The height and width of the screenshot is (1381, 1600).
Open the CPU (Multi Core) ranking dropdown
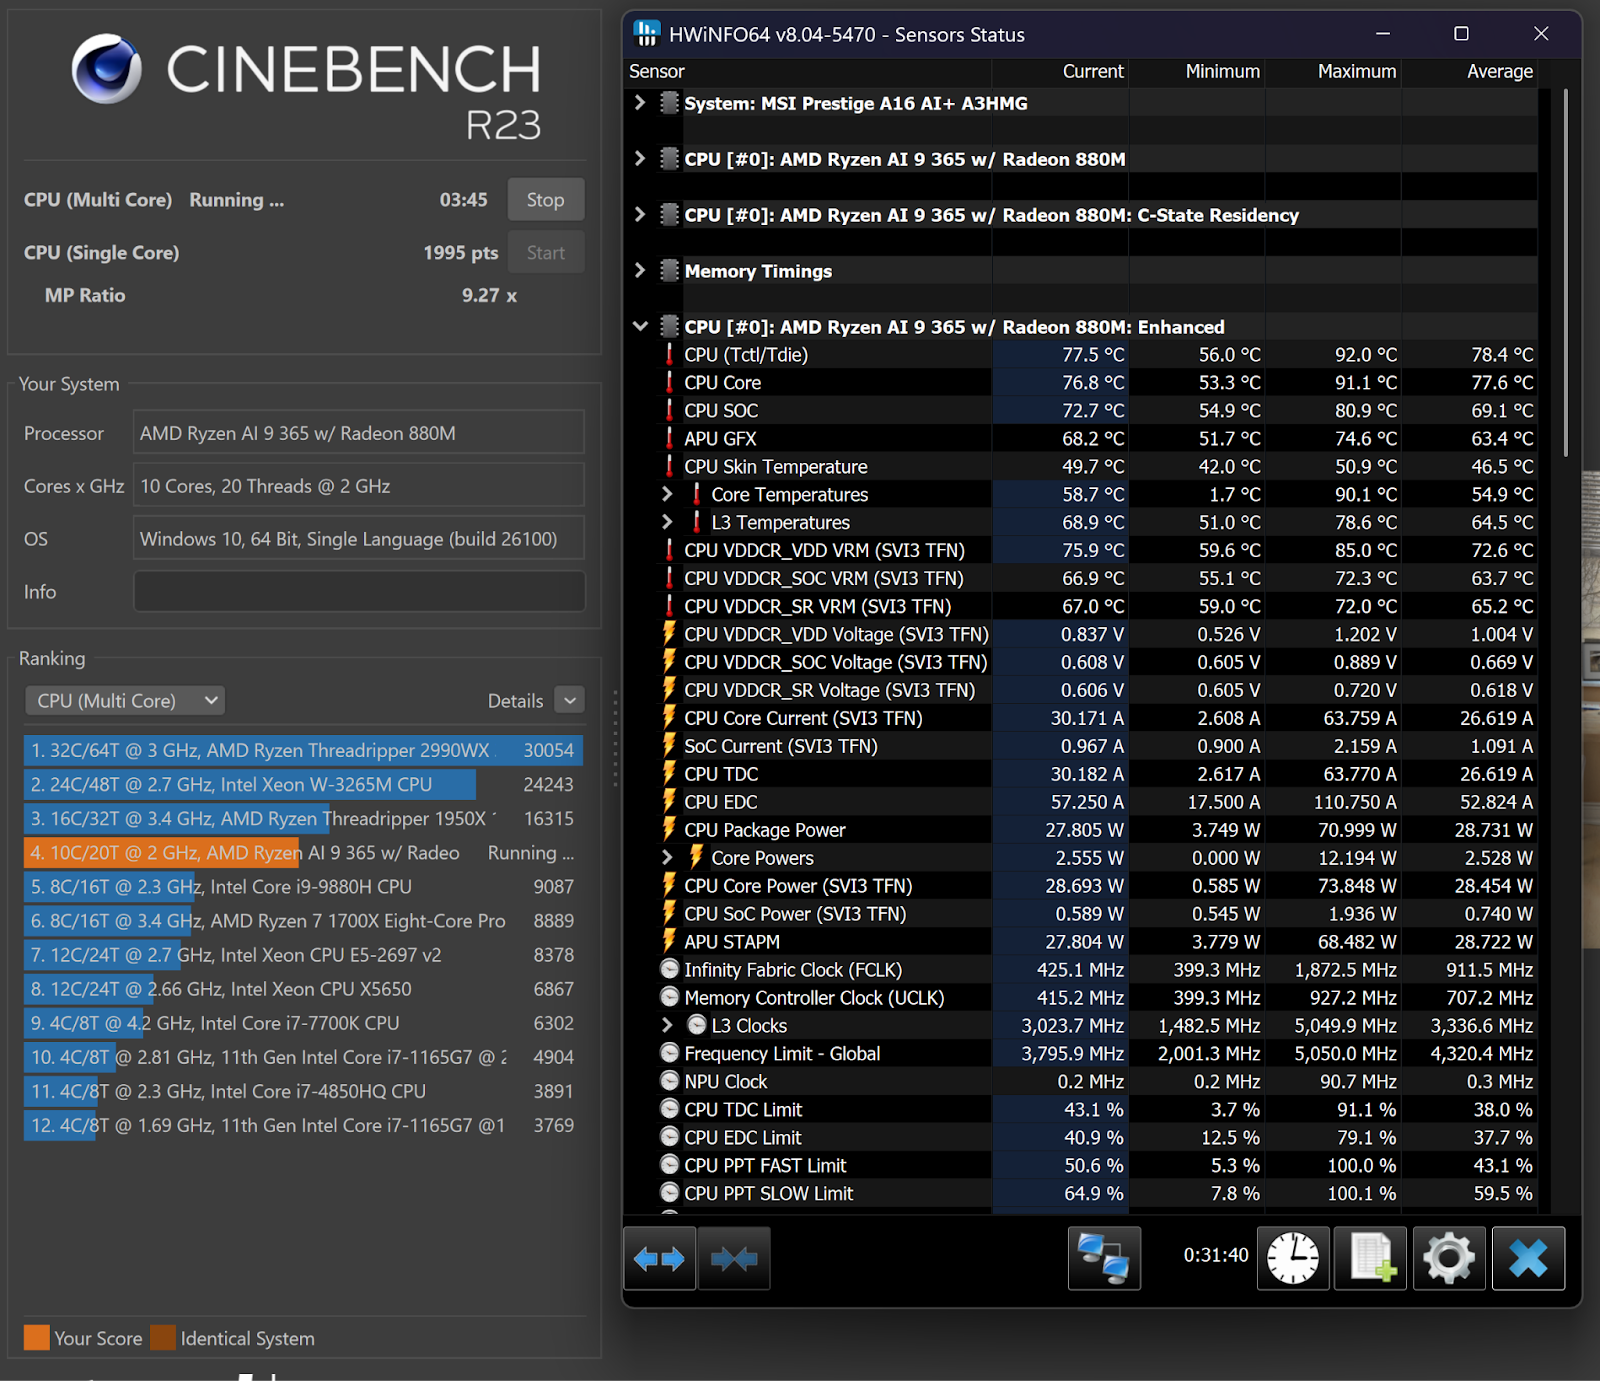click(125, 701)
